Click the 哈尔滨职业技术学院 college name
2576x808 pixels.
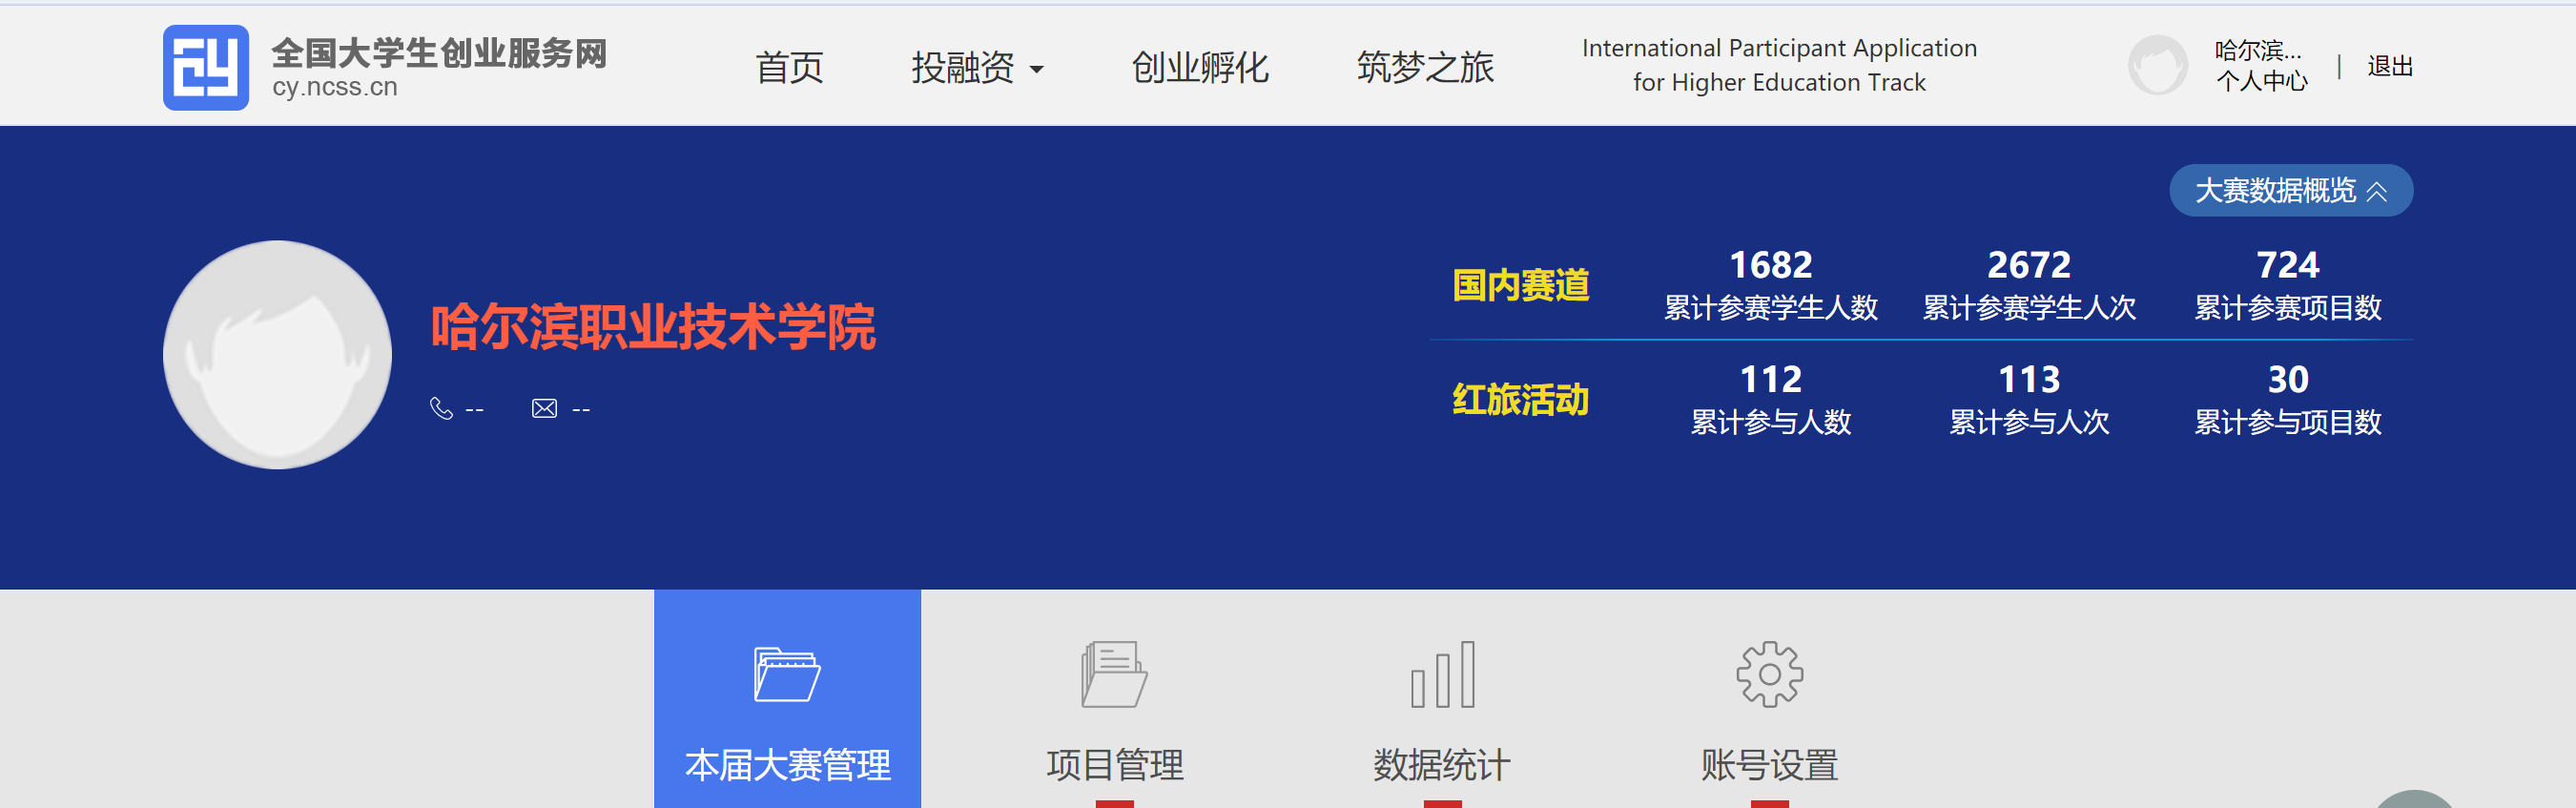653,326
